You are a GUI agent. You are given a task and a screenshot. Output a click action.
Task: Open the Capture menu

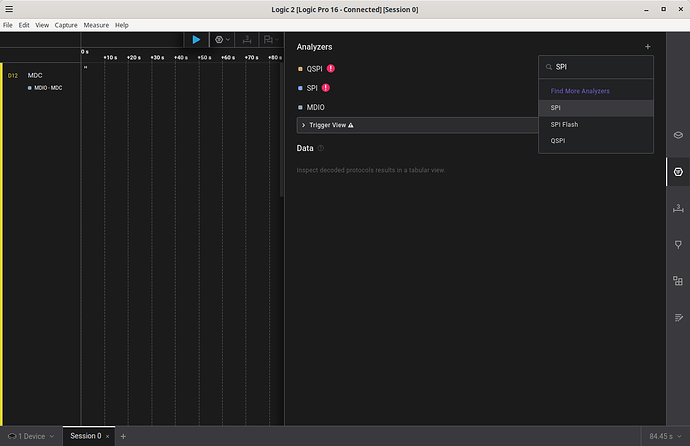click(x=66, y=24)
